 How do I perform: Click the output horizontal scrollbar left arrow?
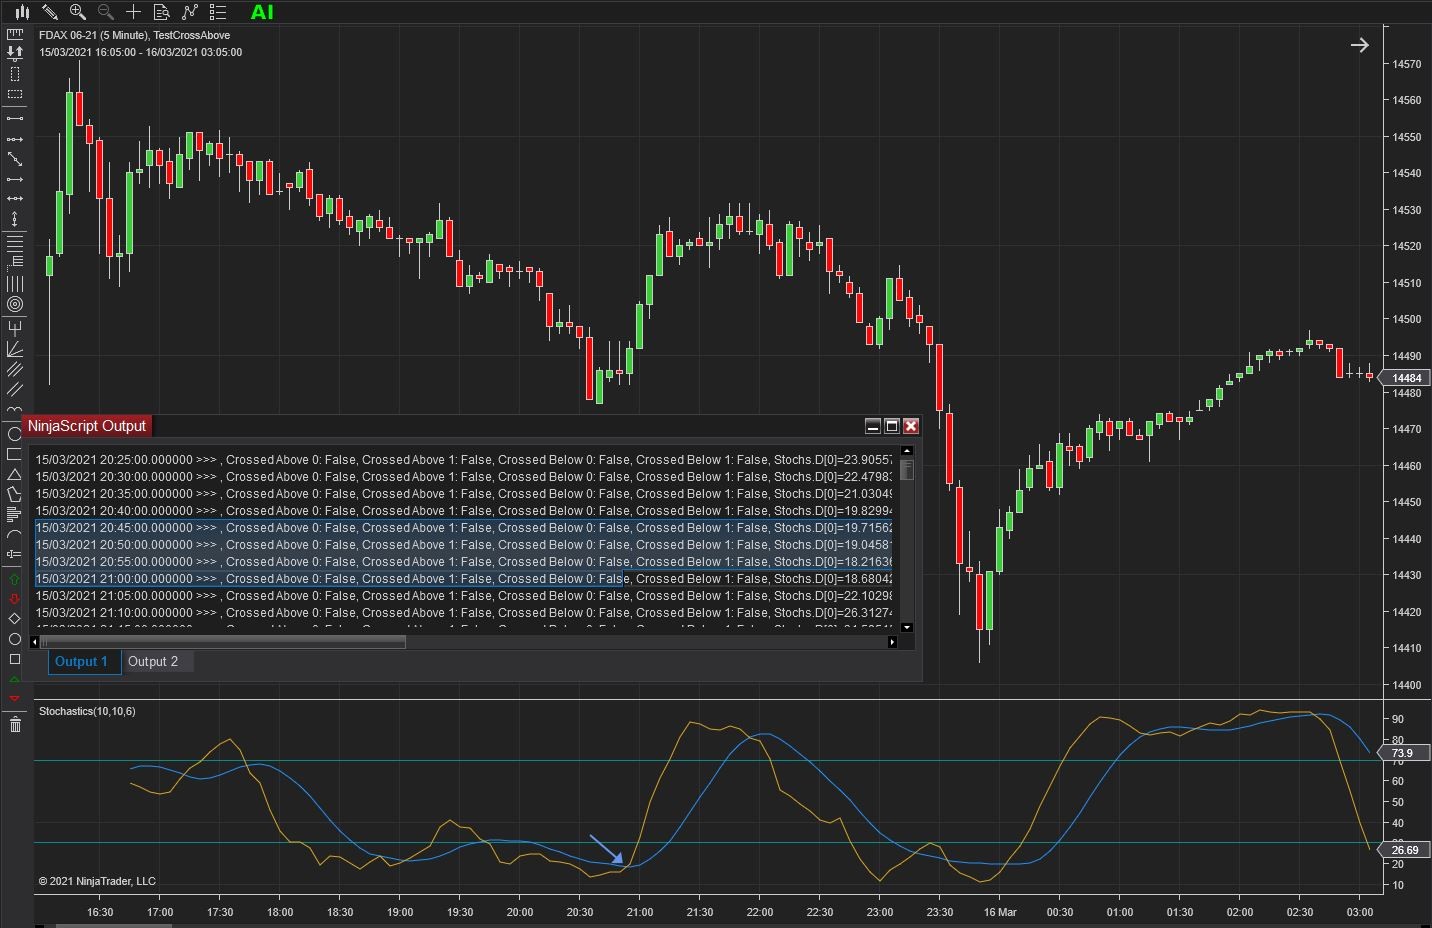point(35,642)
